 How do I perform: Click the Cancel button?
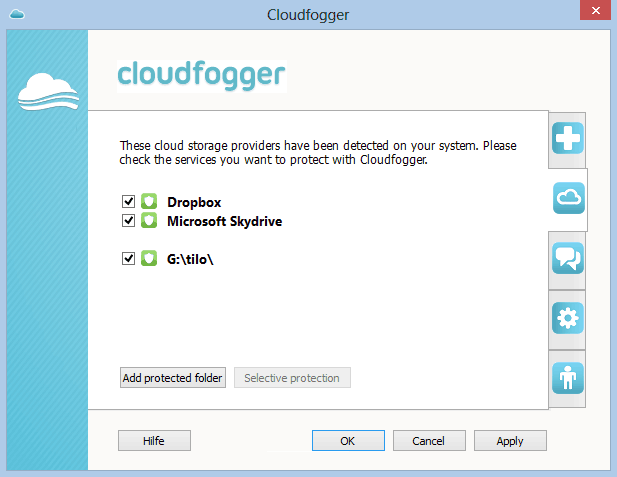coord(429,440)
